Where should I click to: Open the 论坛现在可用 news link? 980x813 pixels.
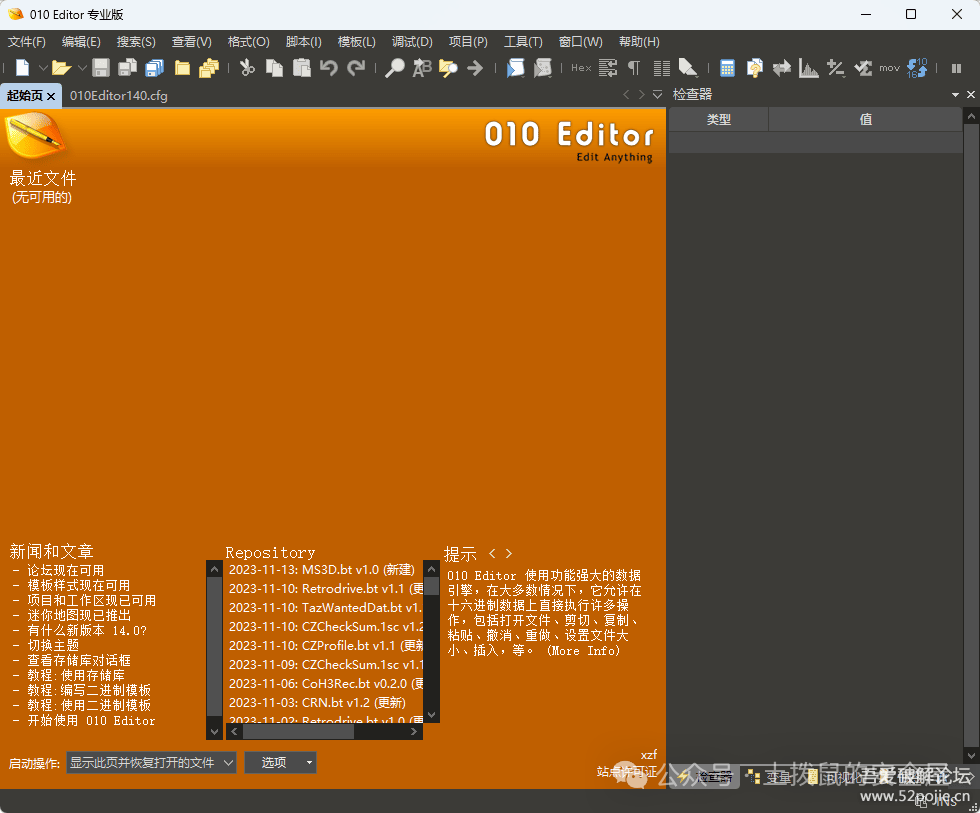66,571
